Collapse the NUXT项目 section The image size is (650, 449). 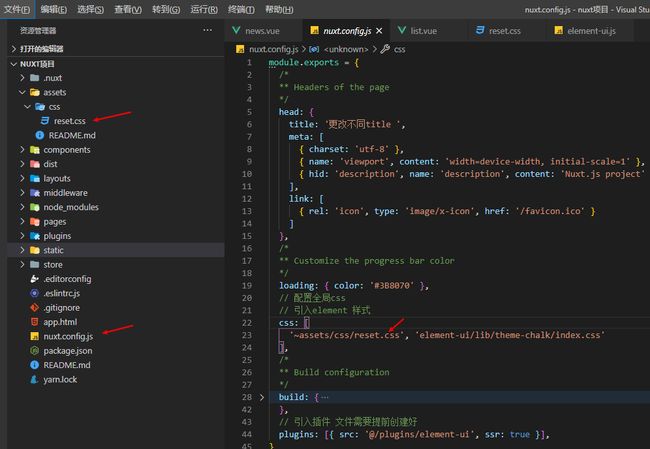coord(14,64)
